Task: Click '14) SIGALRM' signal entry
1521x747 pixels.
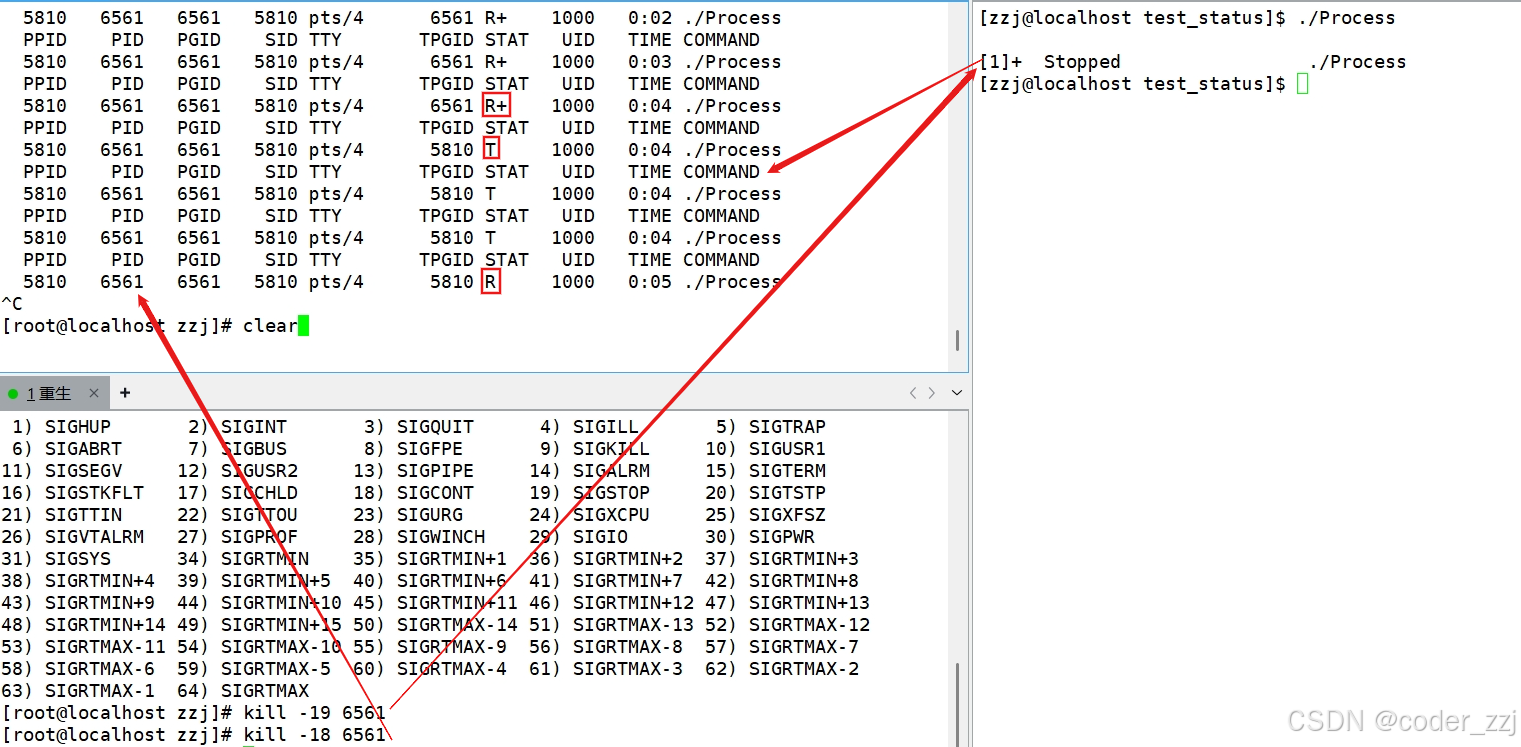Action: pos(589,471)
